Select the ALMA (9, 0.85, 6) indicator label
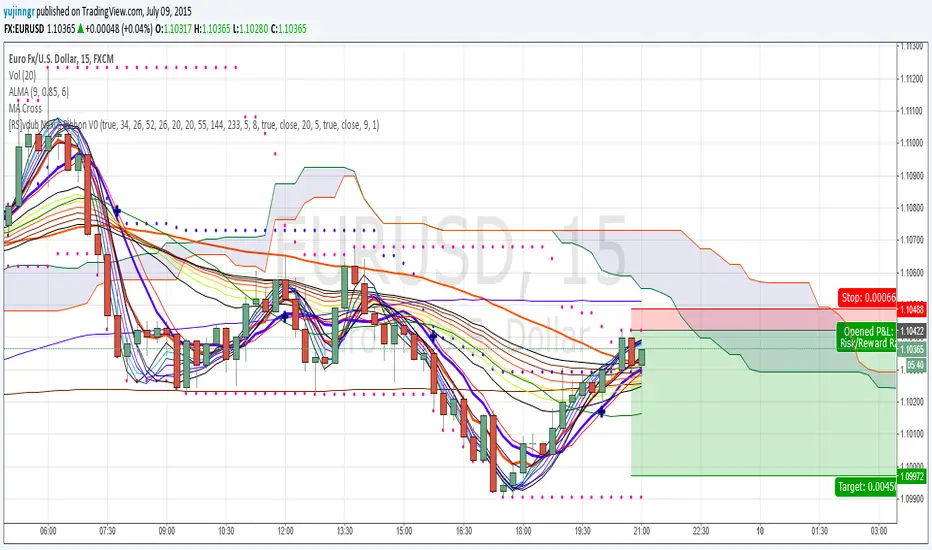Image resolution: width=932 pixels, height=550 pixels. pos(39,92)
